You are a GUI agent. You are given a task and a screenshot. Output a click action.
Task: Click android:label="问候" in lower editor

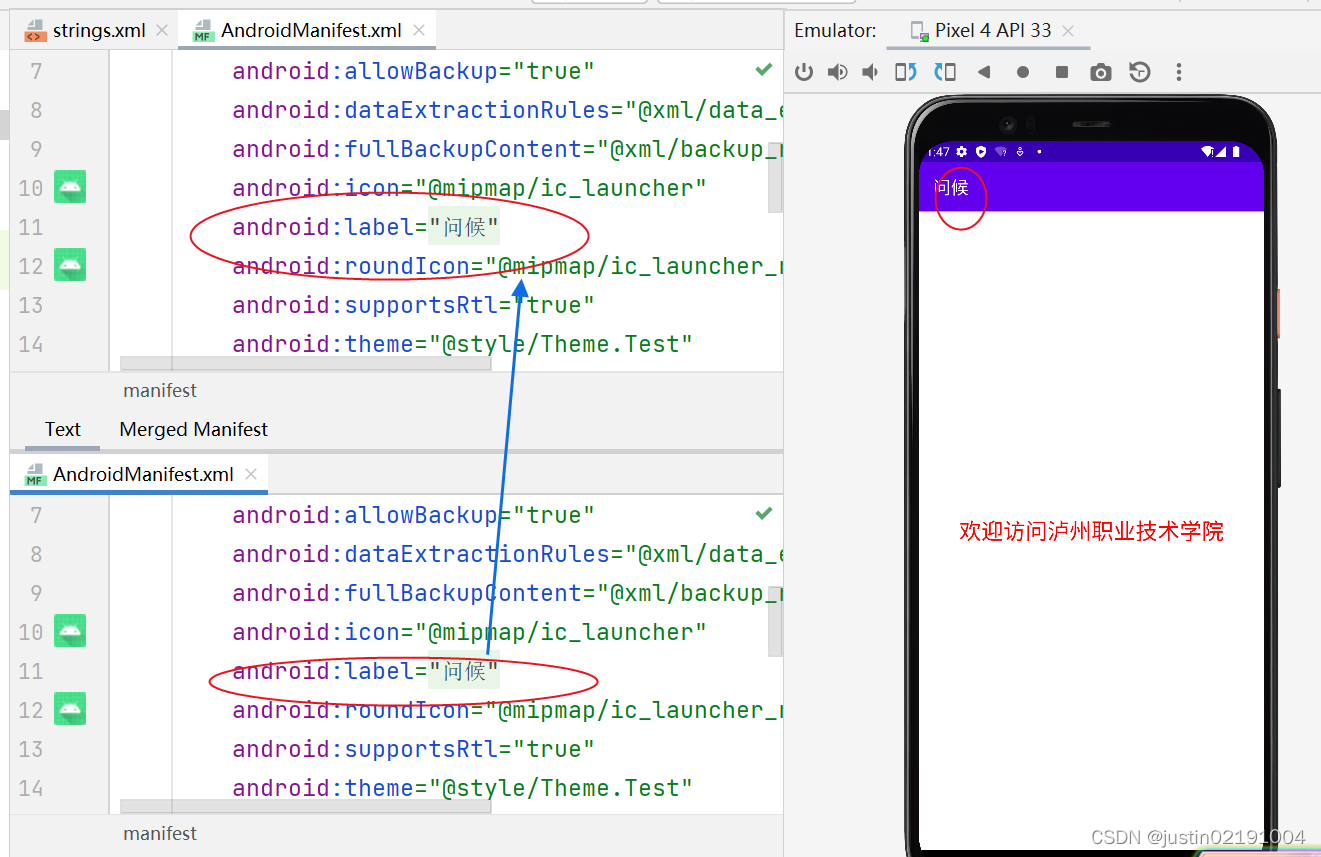pyautogui.click(x=366, y=671)
